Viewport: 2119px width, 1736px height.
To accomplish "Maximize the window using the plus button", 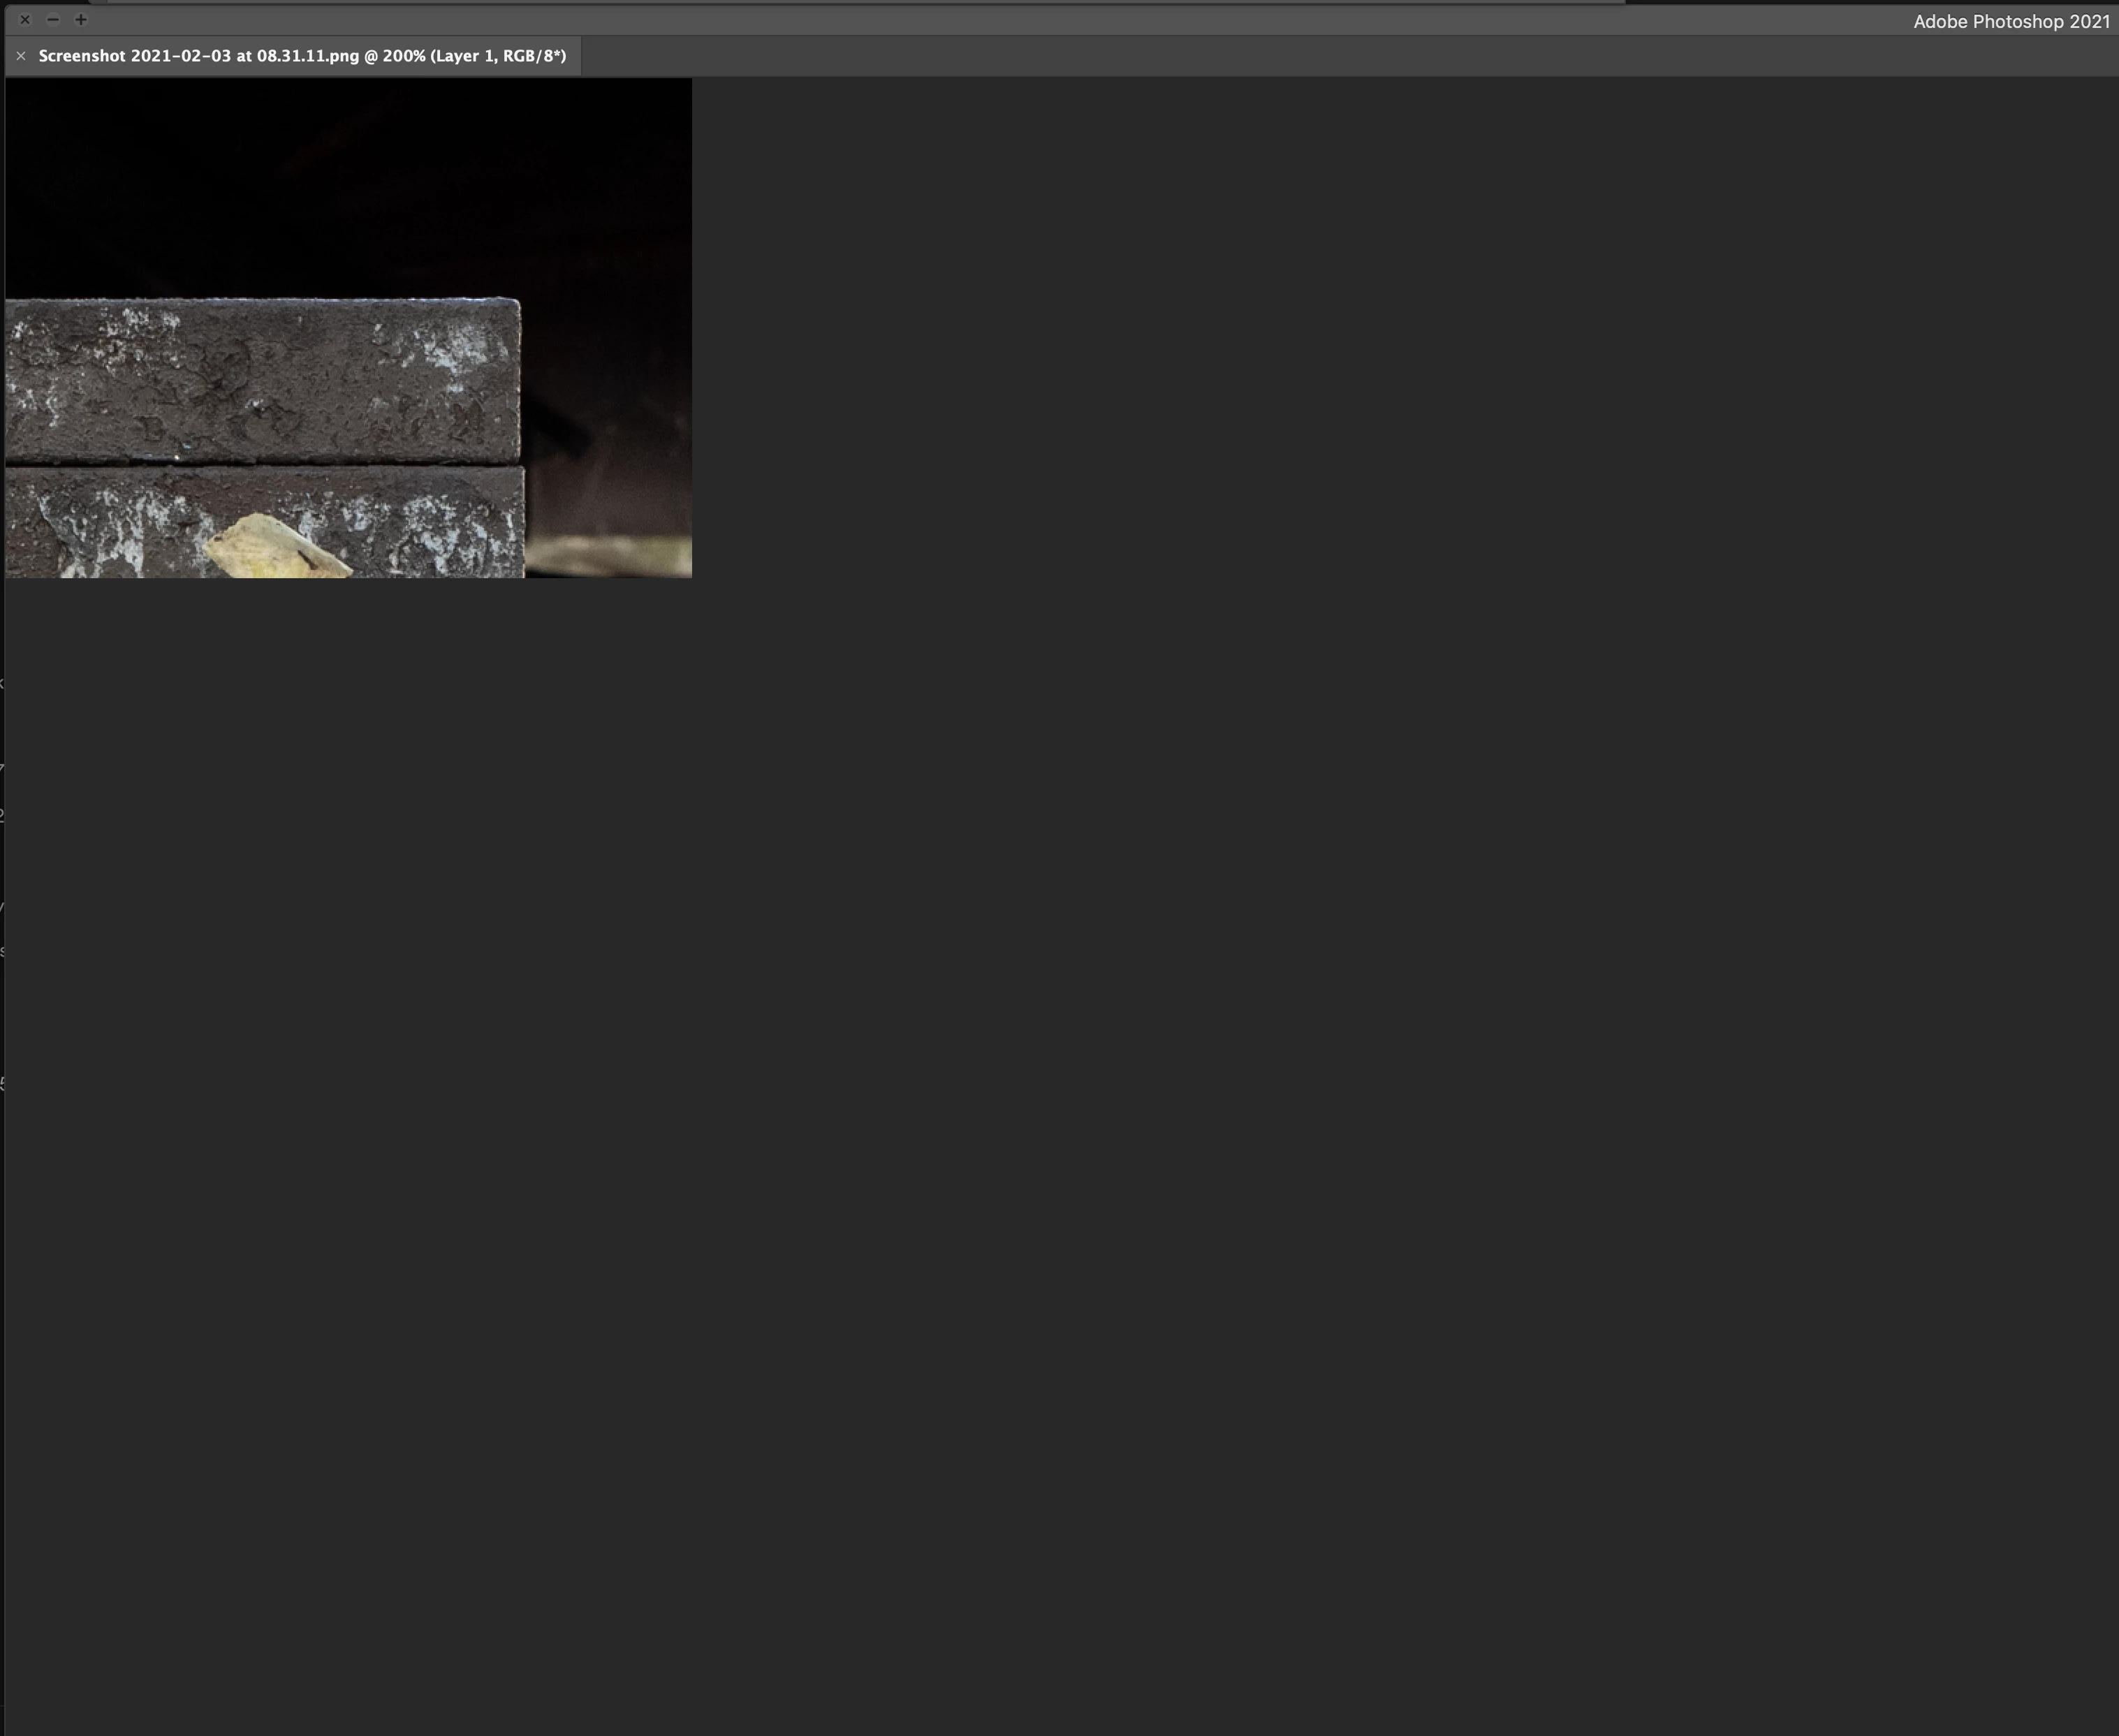I will pos(81,19).
